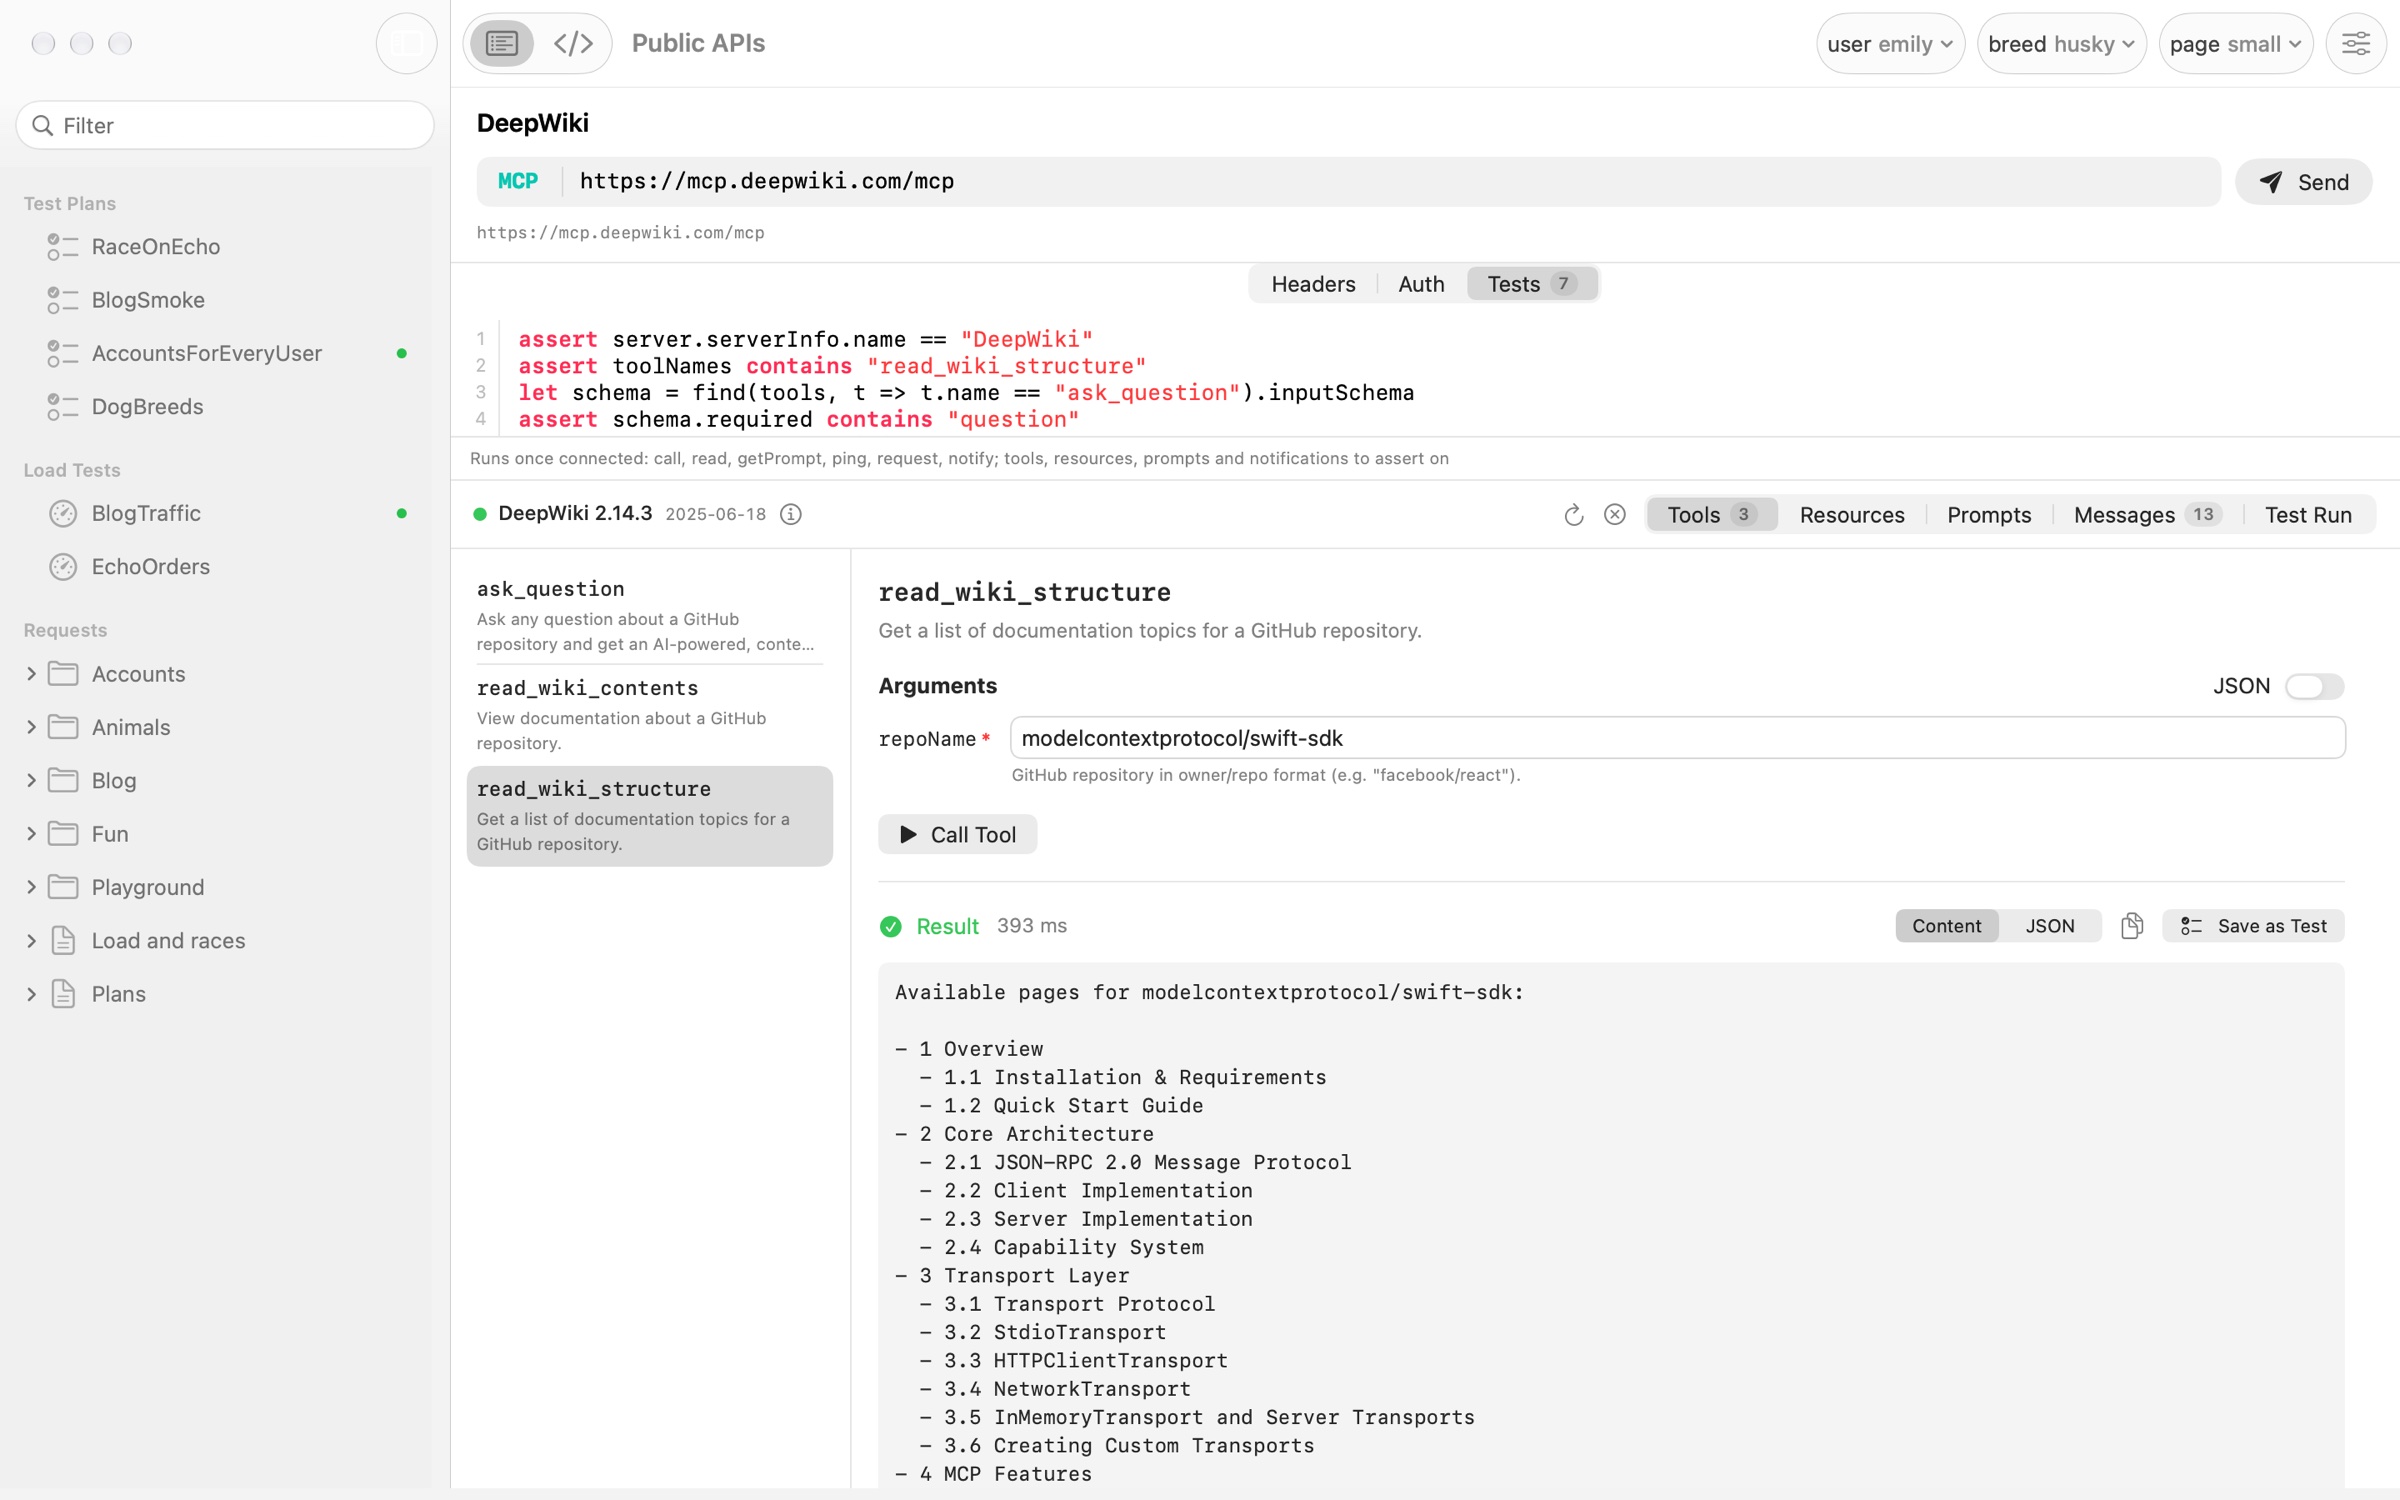Expand the Accounts folder chevron
This screenshot has height=1500, width=2400.
(31, 674)
